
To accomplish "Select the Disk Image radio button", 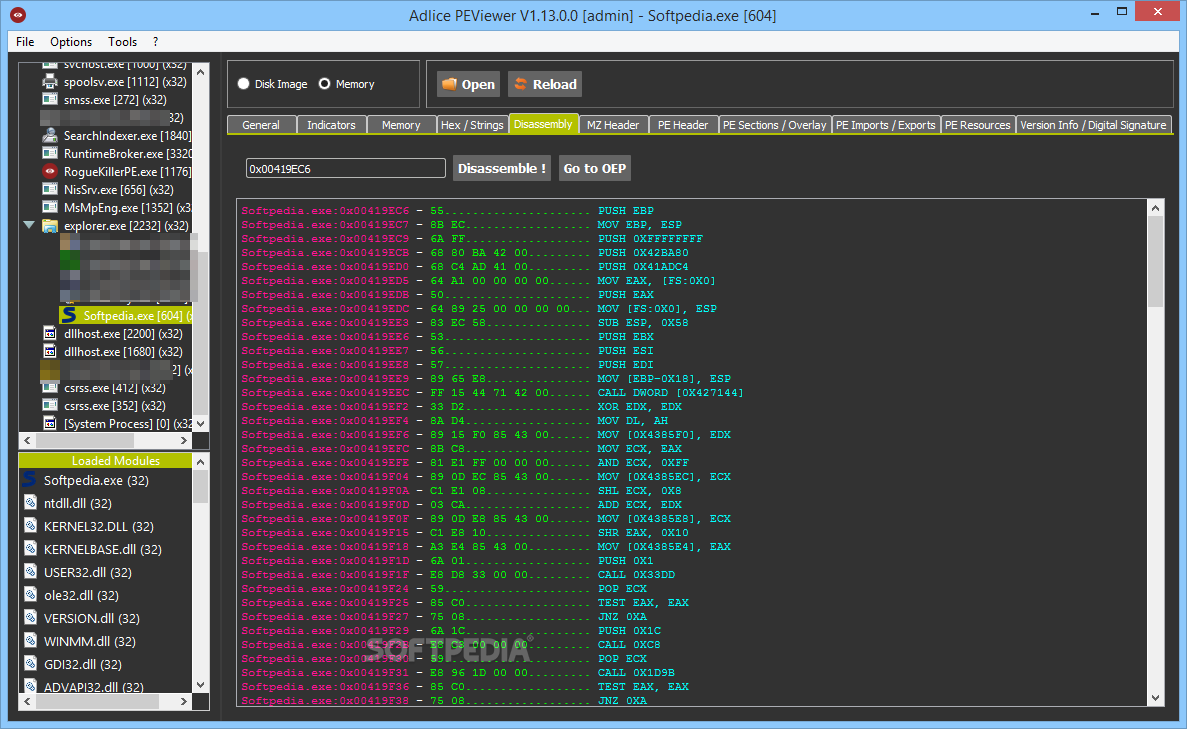I will point(244,84).
